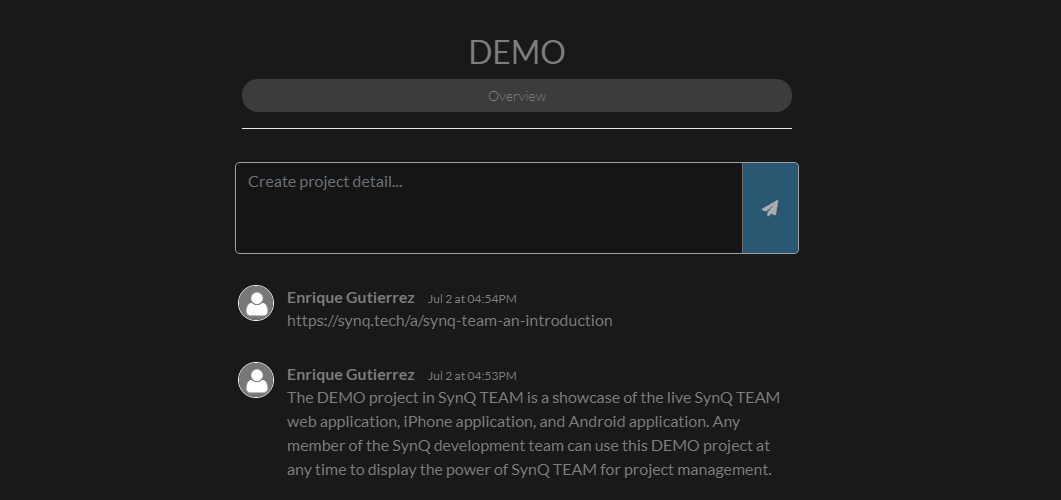Click the Jul 2 at 04:53PM timestamp

coord(472,376)
